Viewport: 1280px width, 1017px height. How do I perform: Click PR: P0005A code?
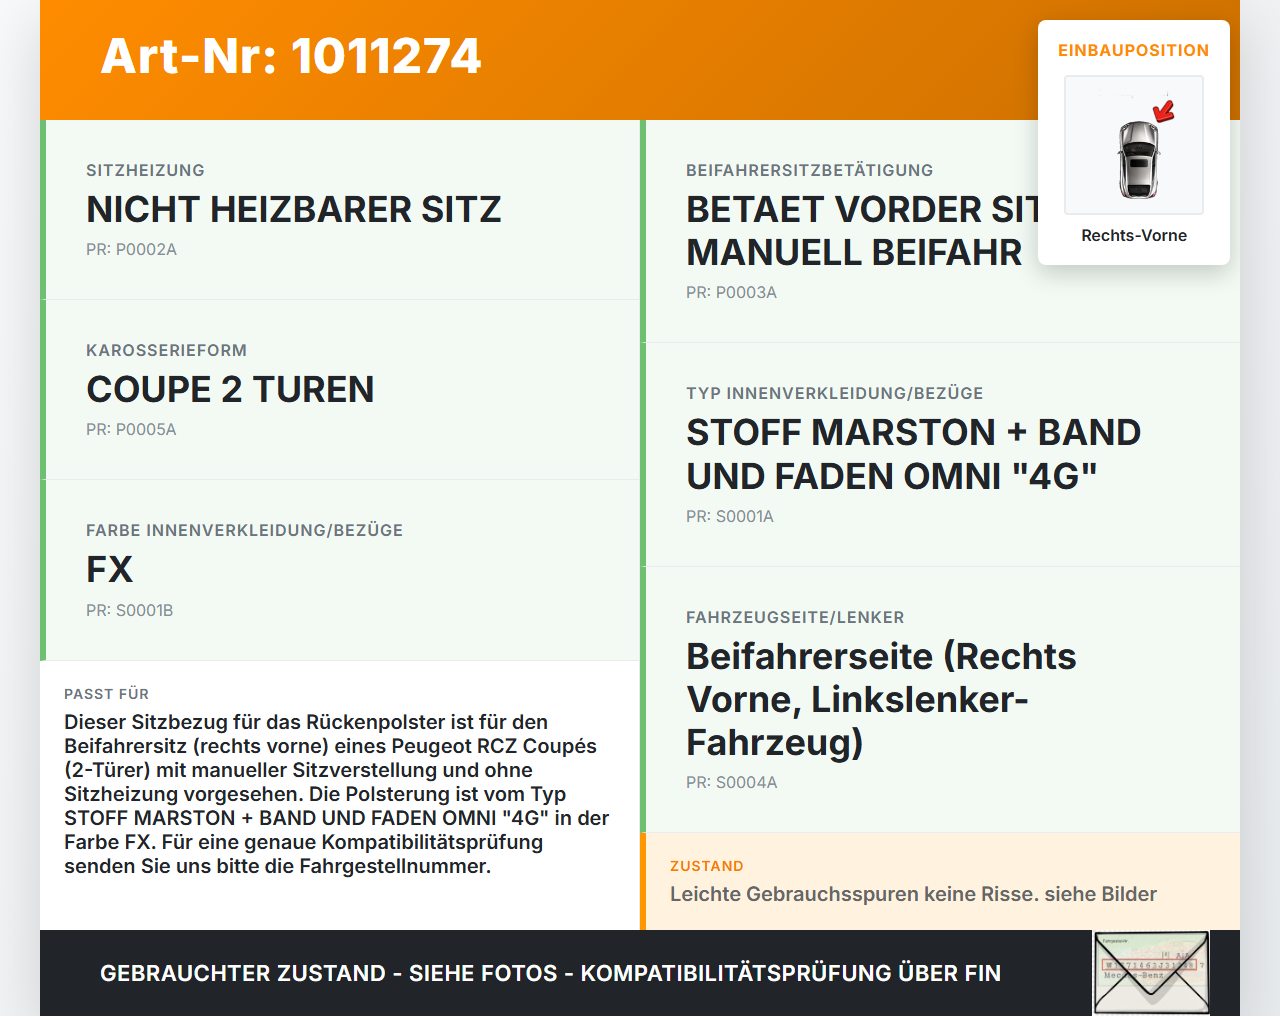coord(131,429)
